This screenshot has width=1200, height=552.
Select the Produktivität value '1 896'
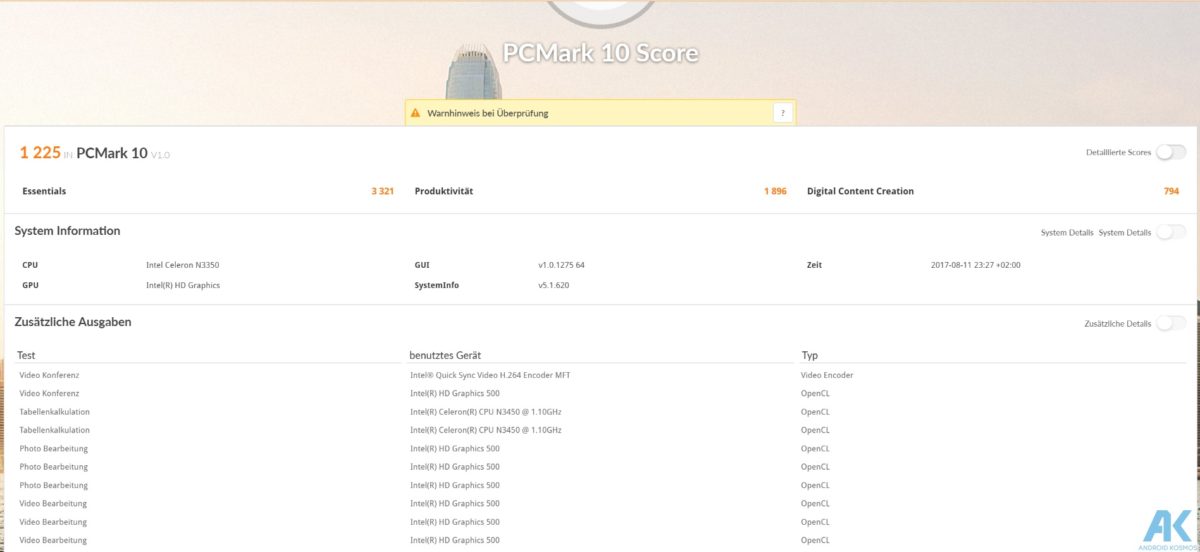click(775, 191)
